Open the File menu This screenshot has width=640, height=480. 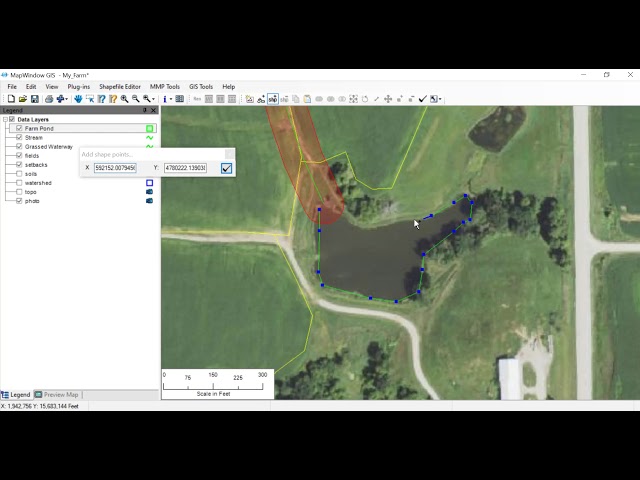[12, 87]
